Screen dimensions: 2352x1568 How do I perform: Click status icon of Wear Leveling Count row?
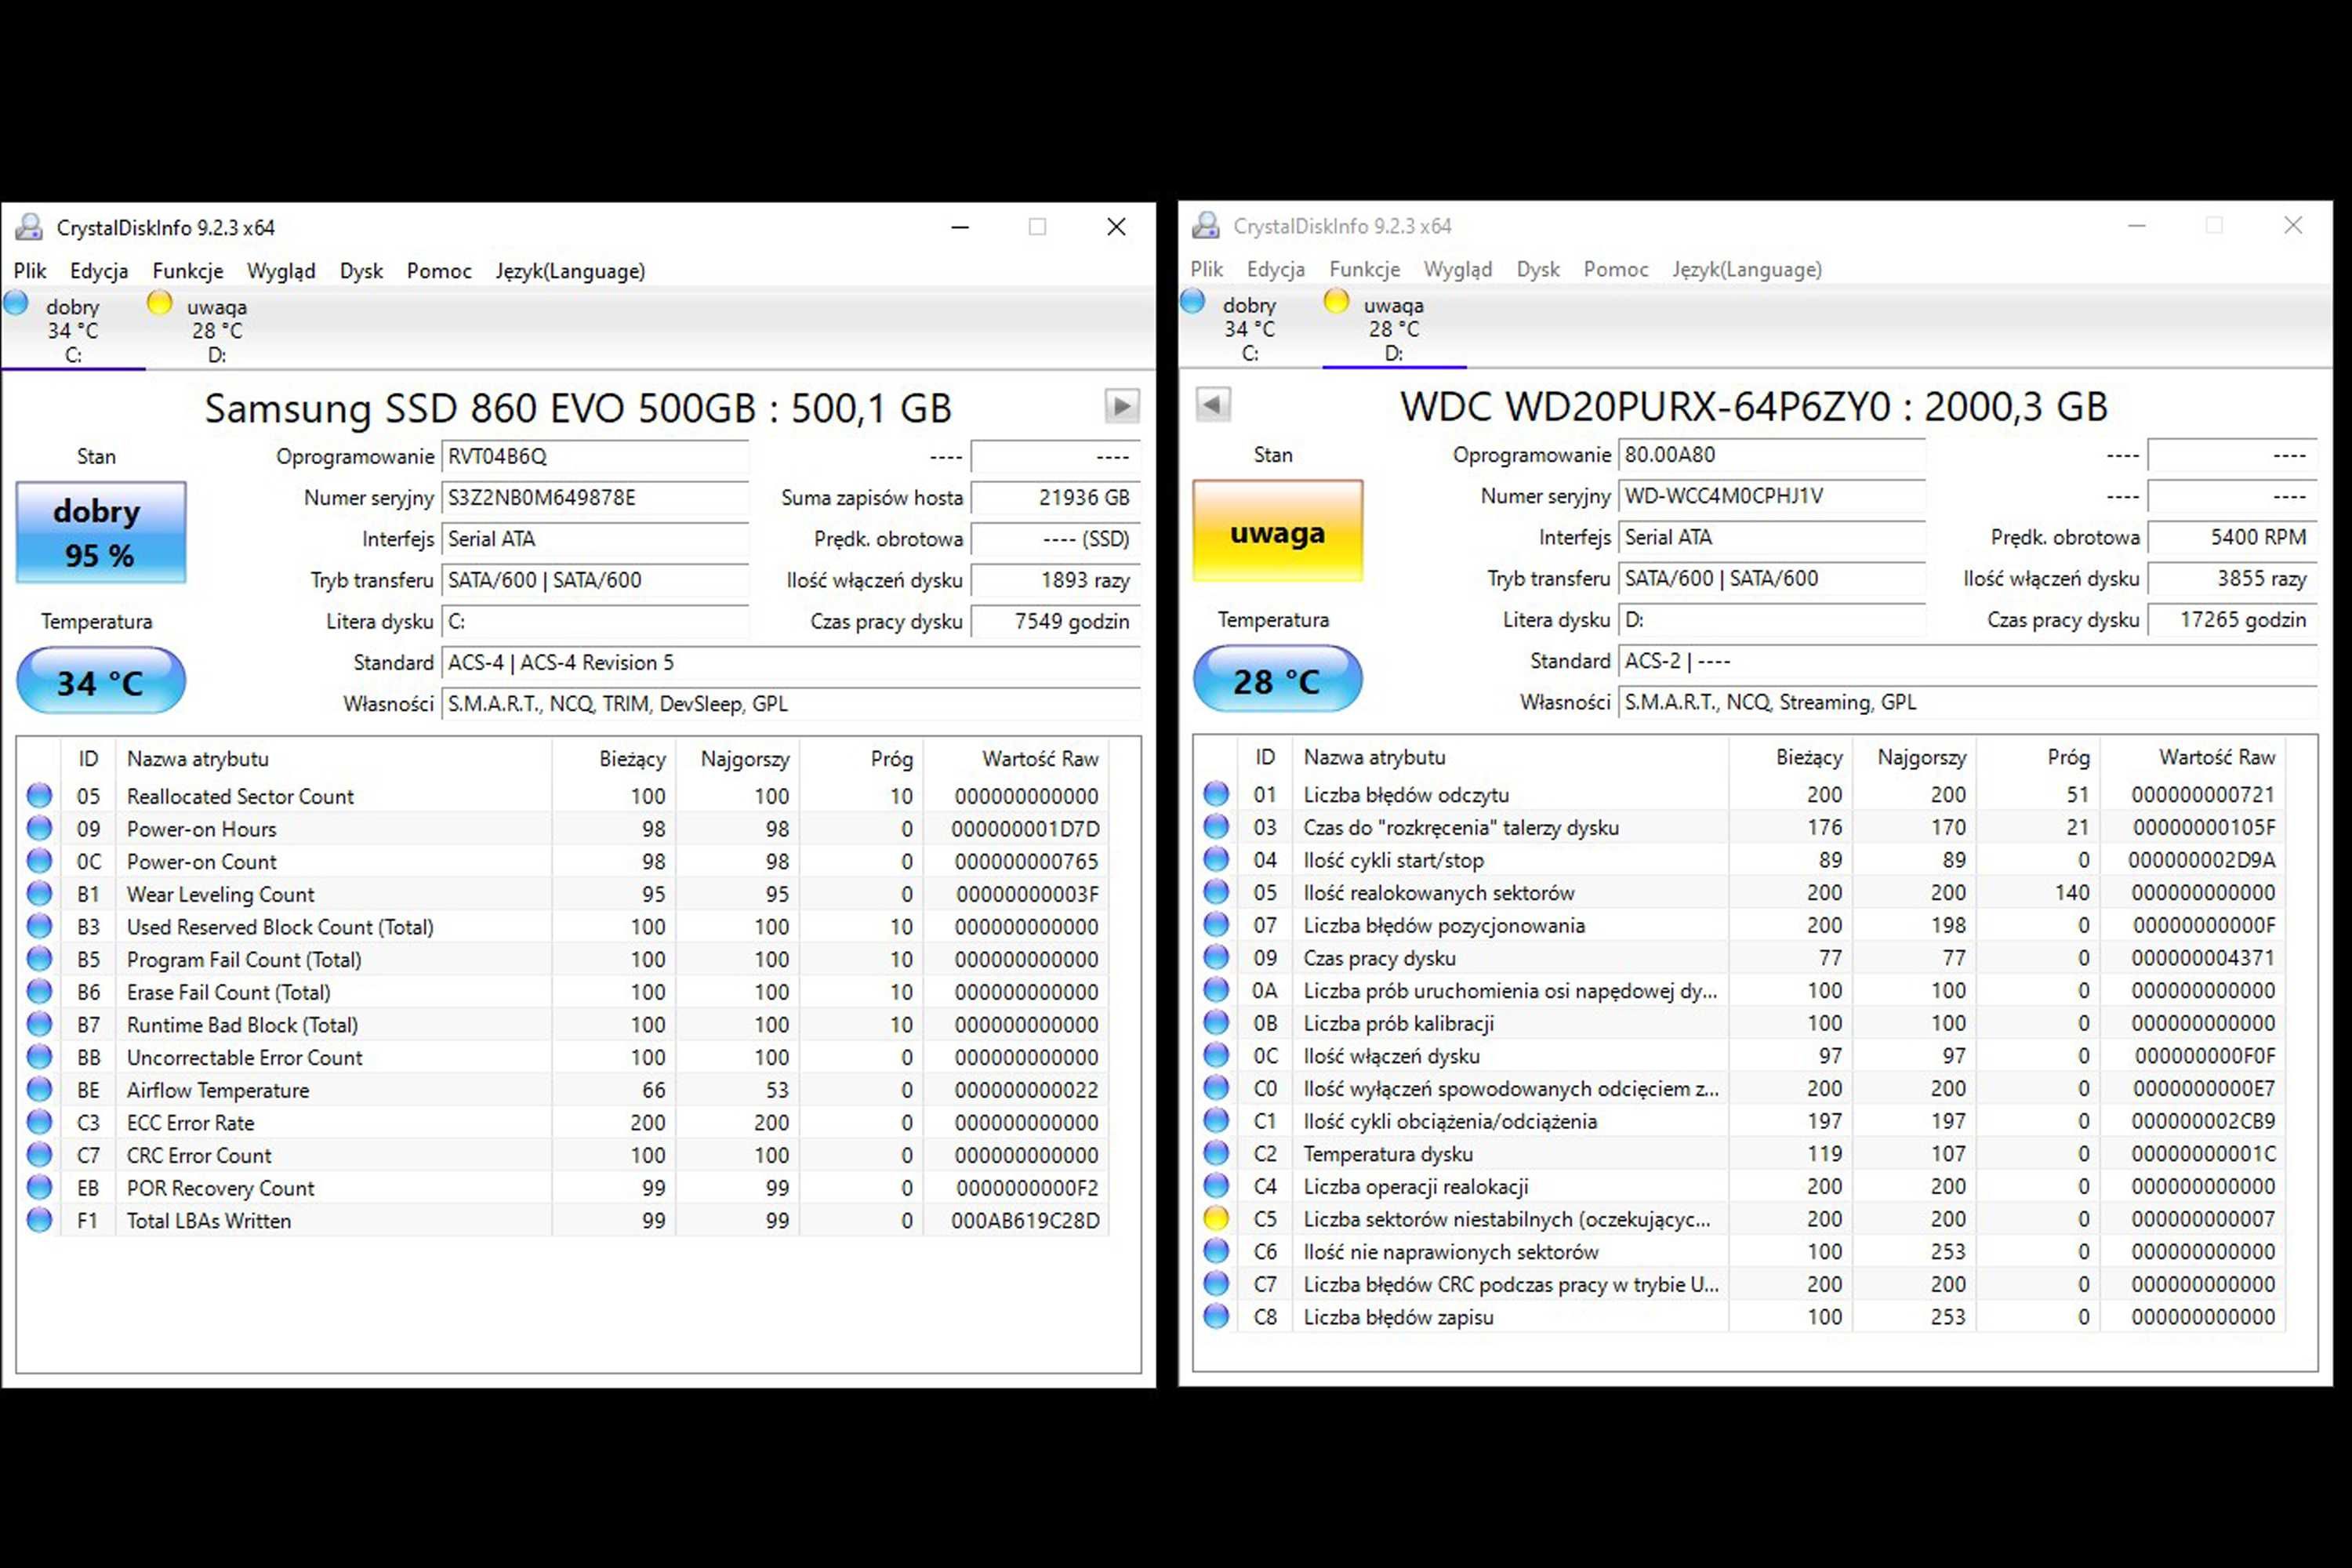(40, 894)
